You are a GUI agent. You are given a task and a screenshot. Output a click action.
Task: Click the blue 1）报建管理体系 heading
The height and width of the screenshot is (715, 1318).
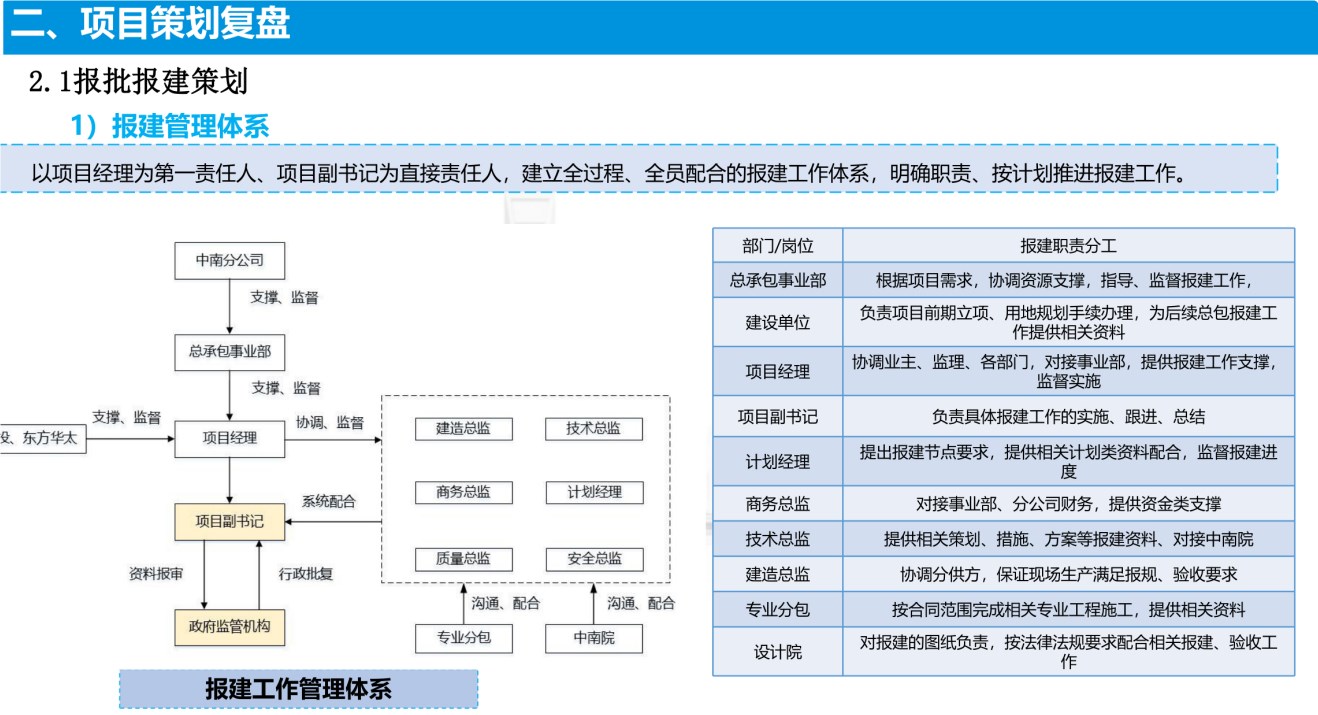(169, 126)
